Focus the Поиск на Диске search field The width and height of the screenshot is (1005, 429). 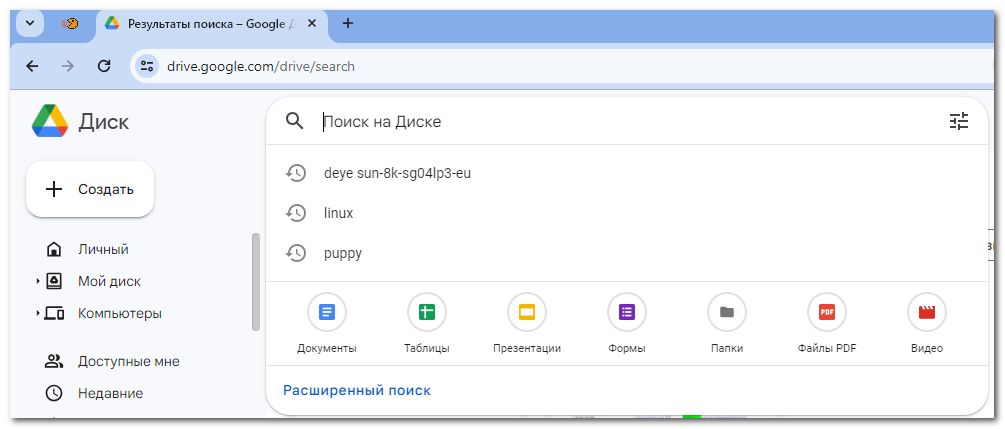click(x=628, y=122)
